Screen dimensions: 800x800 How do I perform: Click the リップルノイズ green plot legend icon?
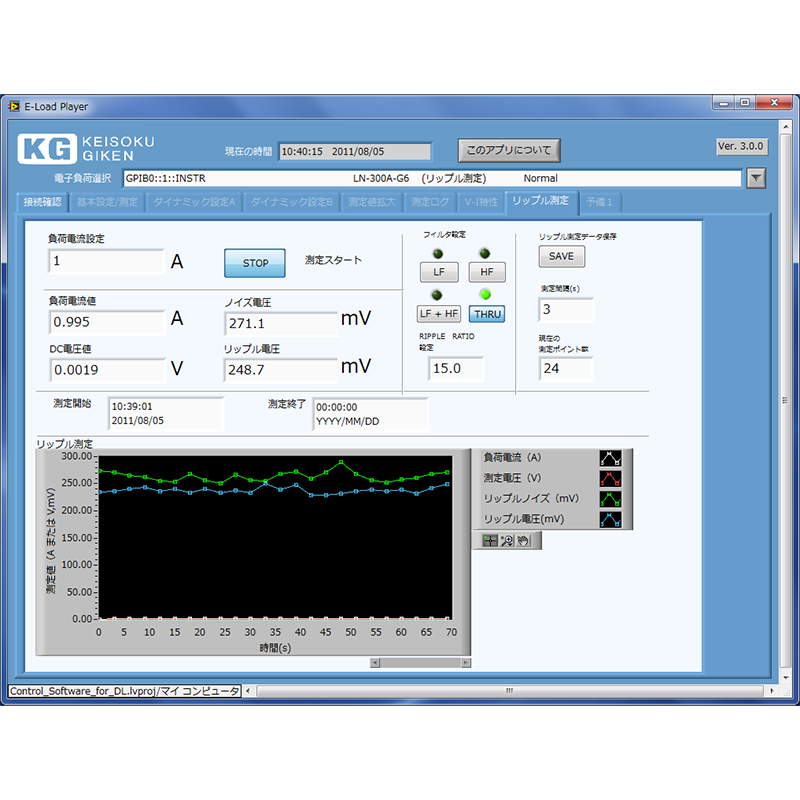coord(610,499)
